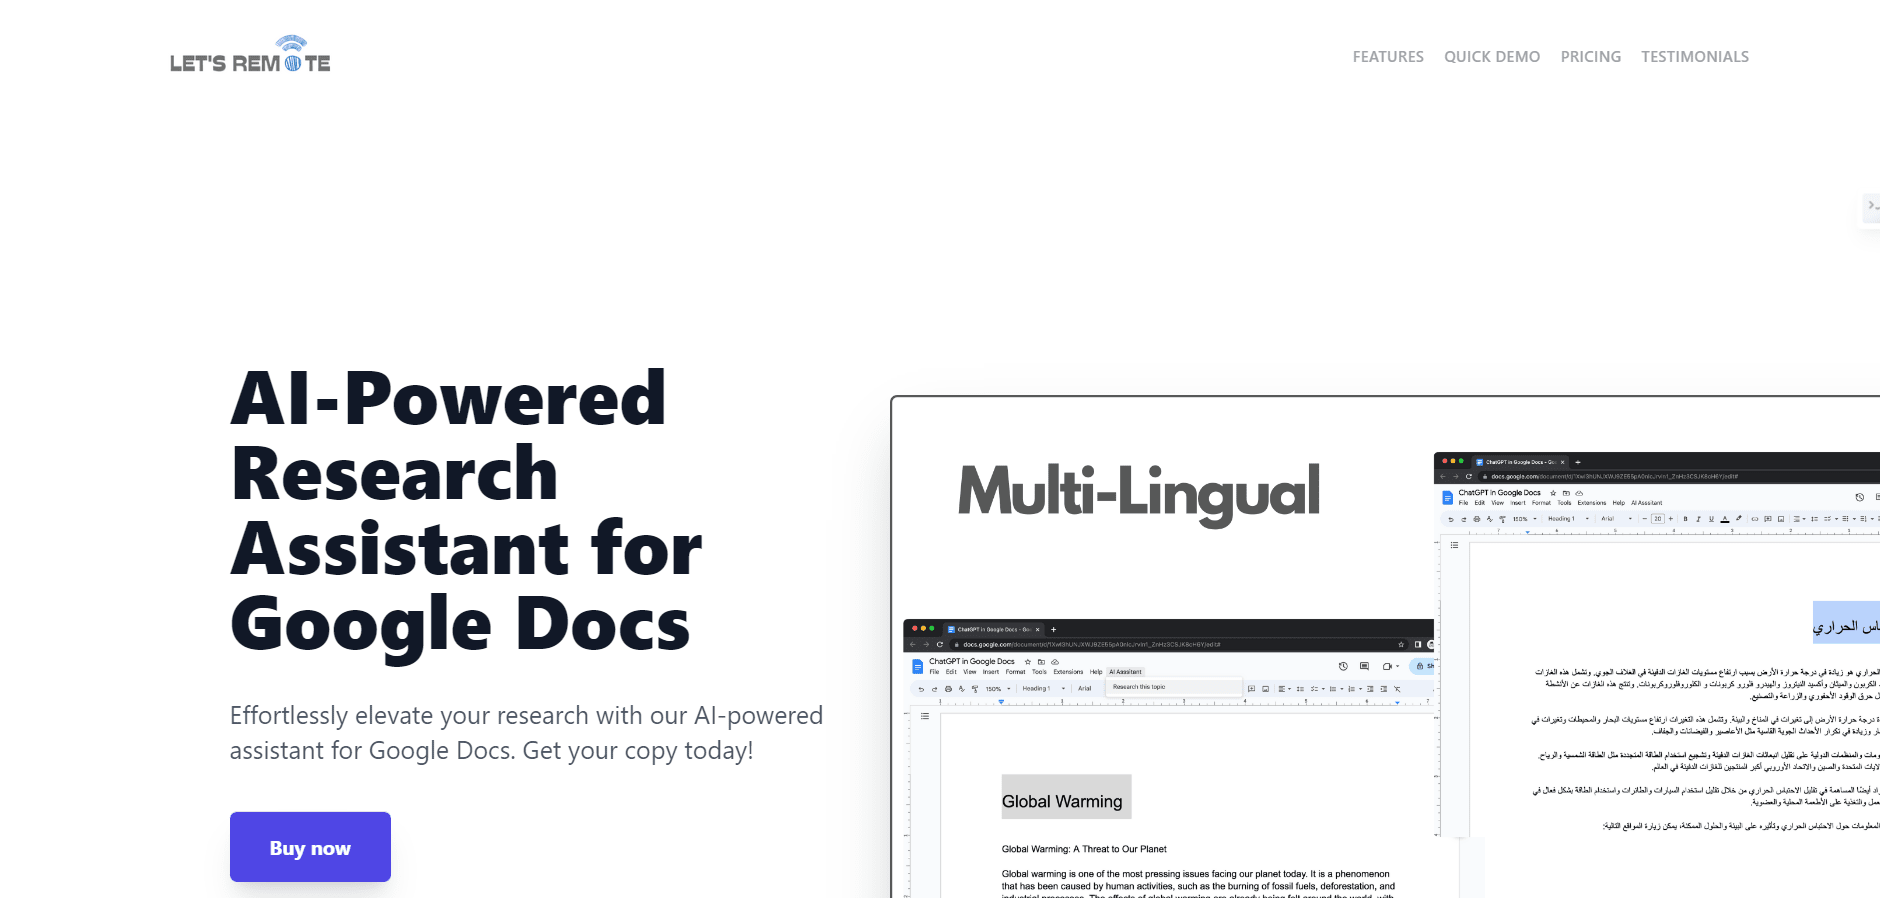
Task: Click the Buy now button
Action: click(x=310, y=847)
